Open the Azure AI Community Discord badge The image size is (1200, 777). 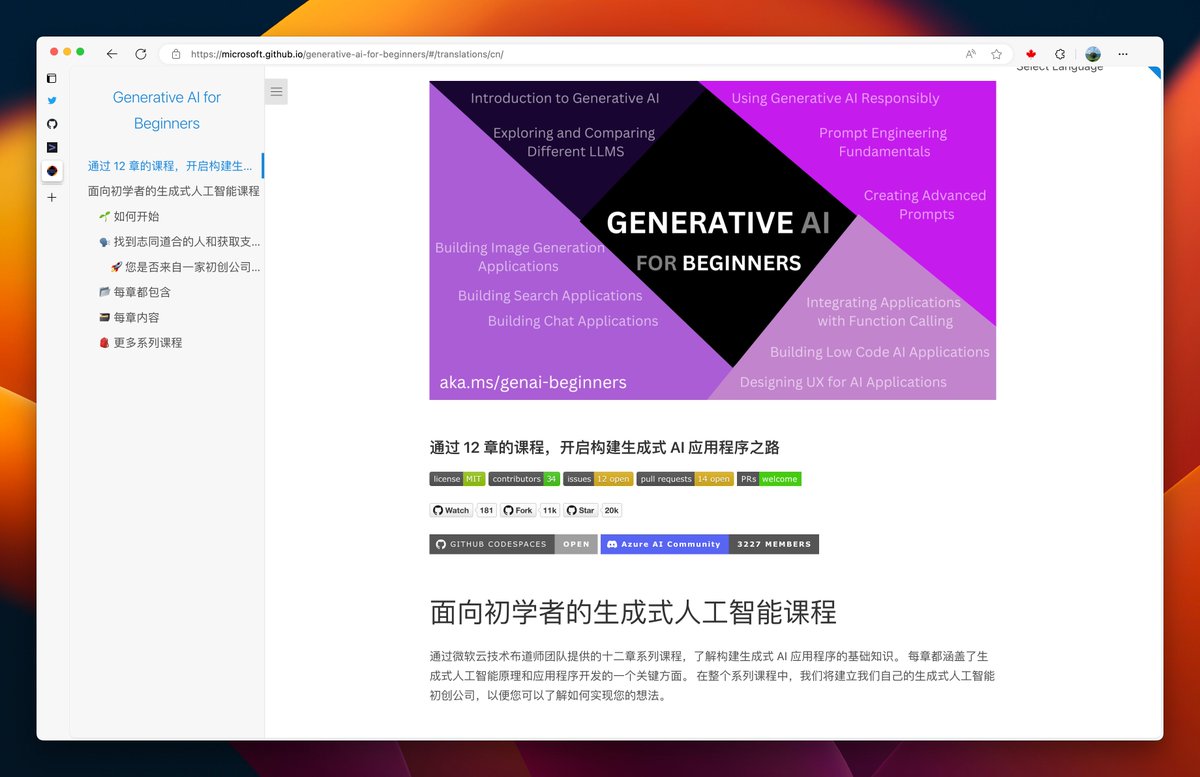point(710,544)
